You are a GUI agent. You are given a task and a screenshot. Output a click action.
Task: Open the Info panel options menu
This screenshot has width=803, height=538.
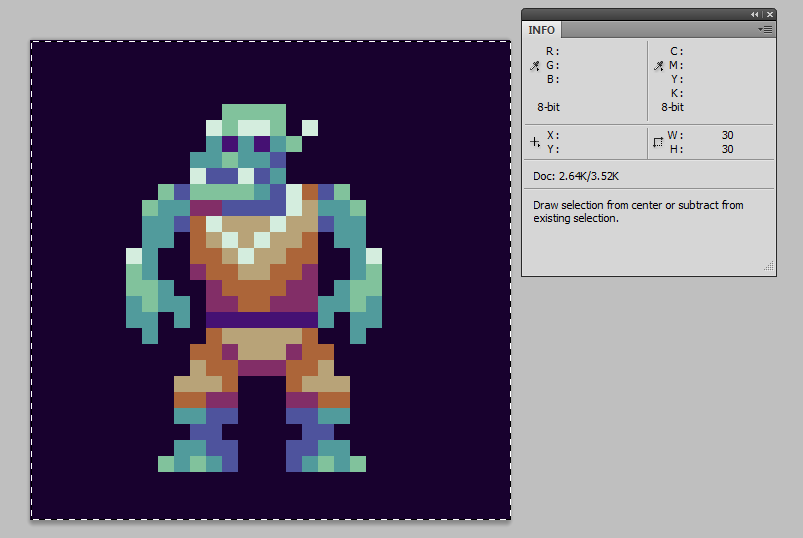[x=765, y=30]
